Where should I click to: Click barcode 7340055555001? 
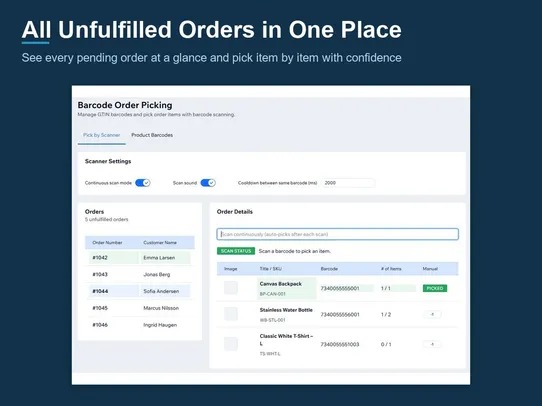pyautogui.click(x=340, y=288)
